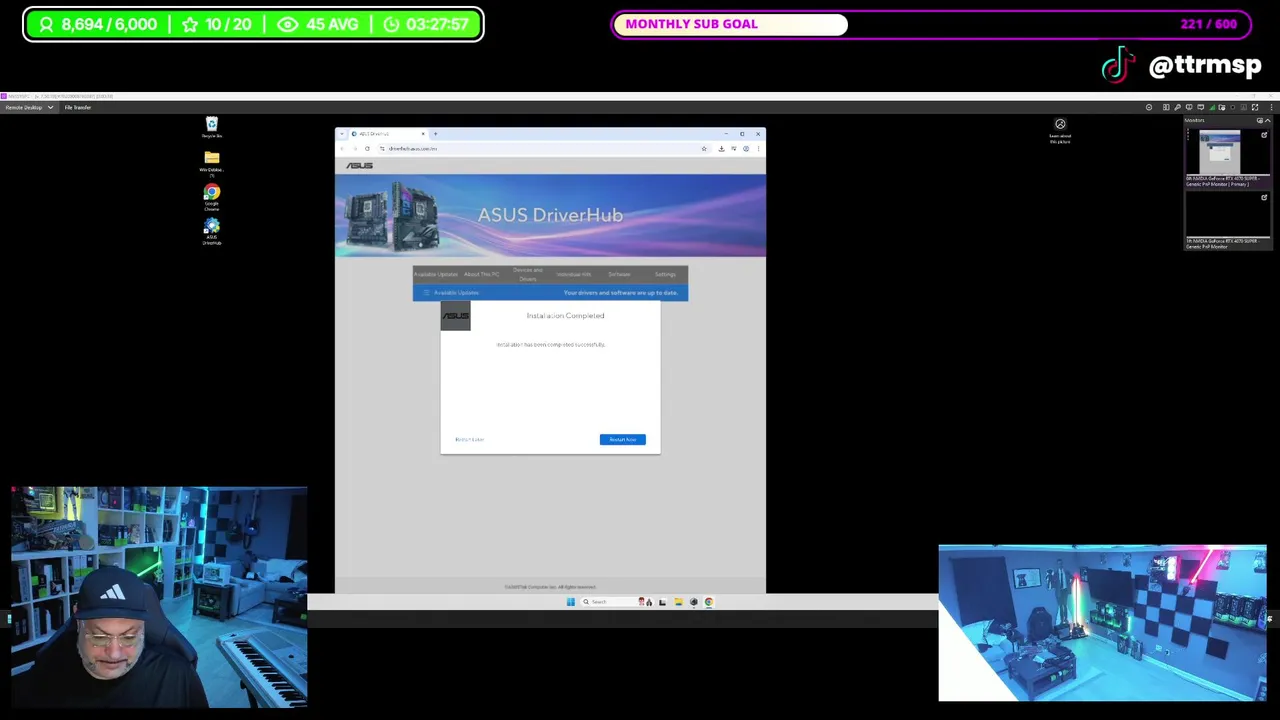Open Chrome downloads icon
This screenshot has width=1280, height=720.
click(x=721, y=149)
